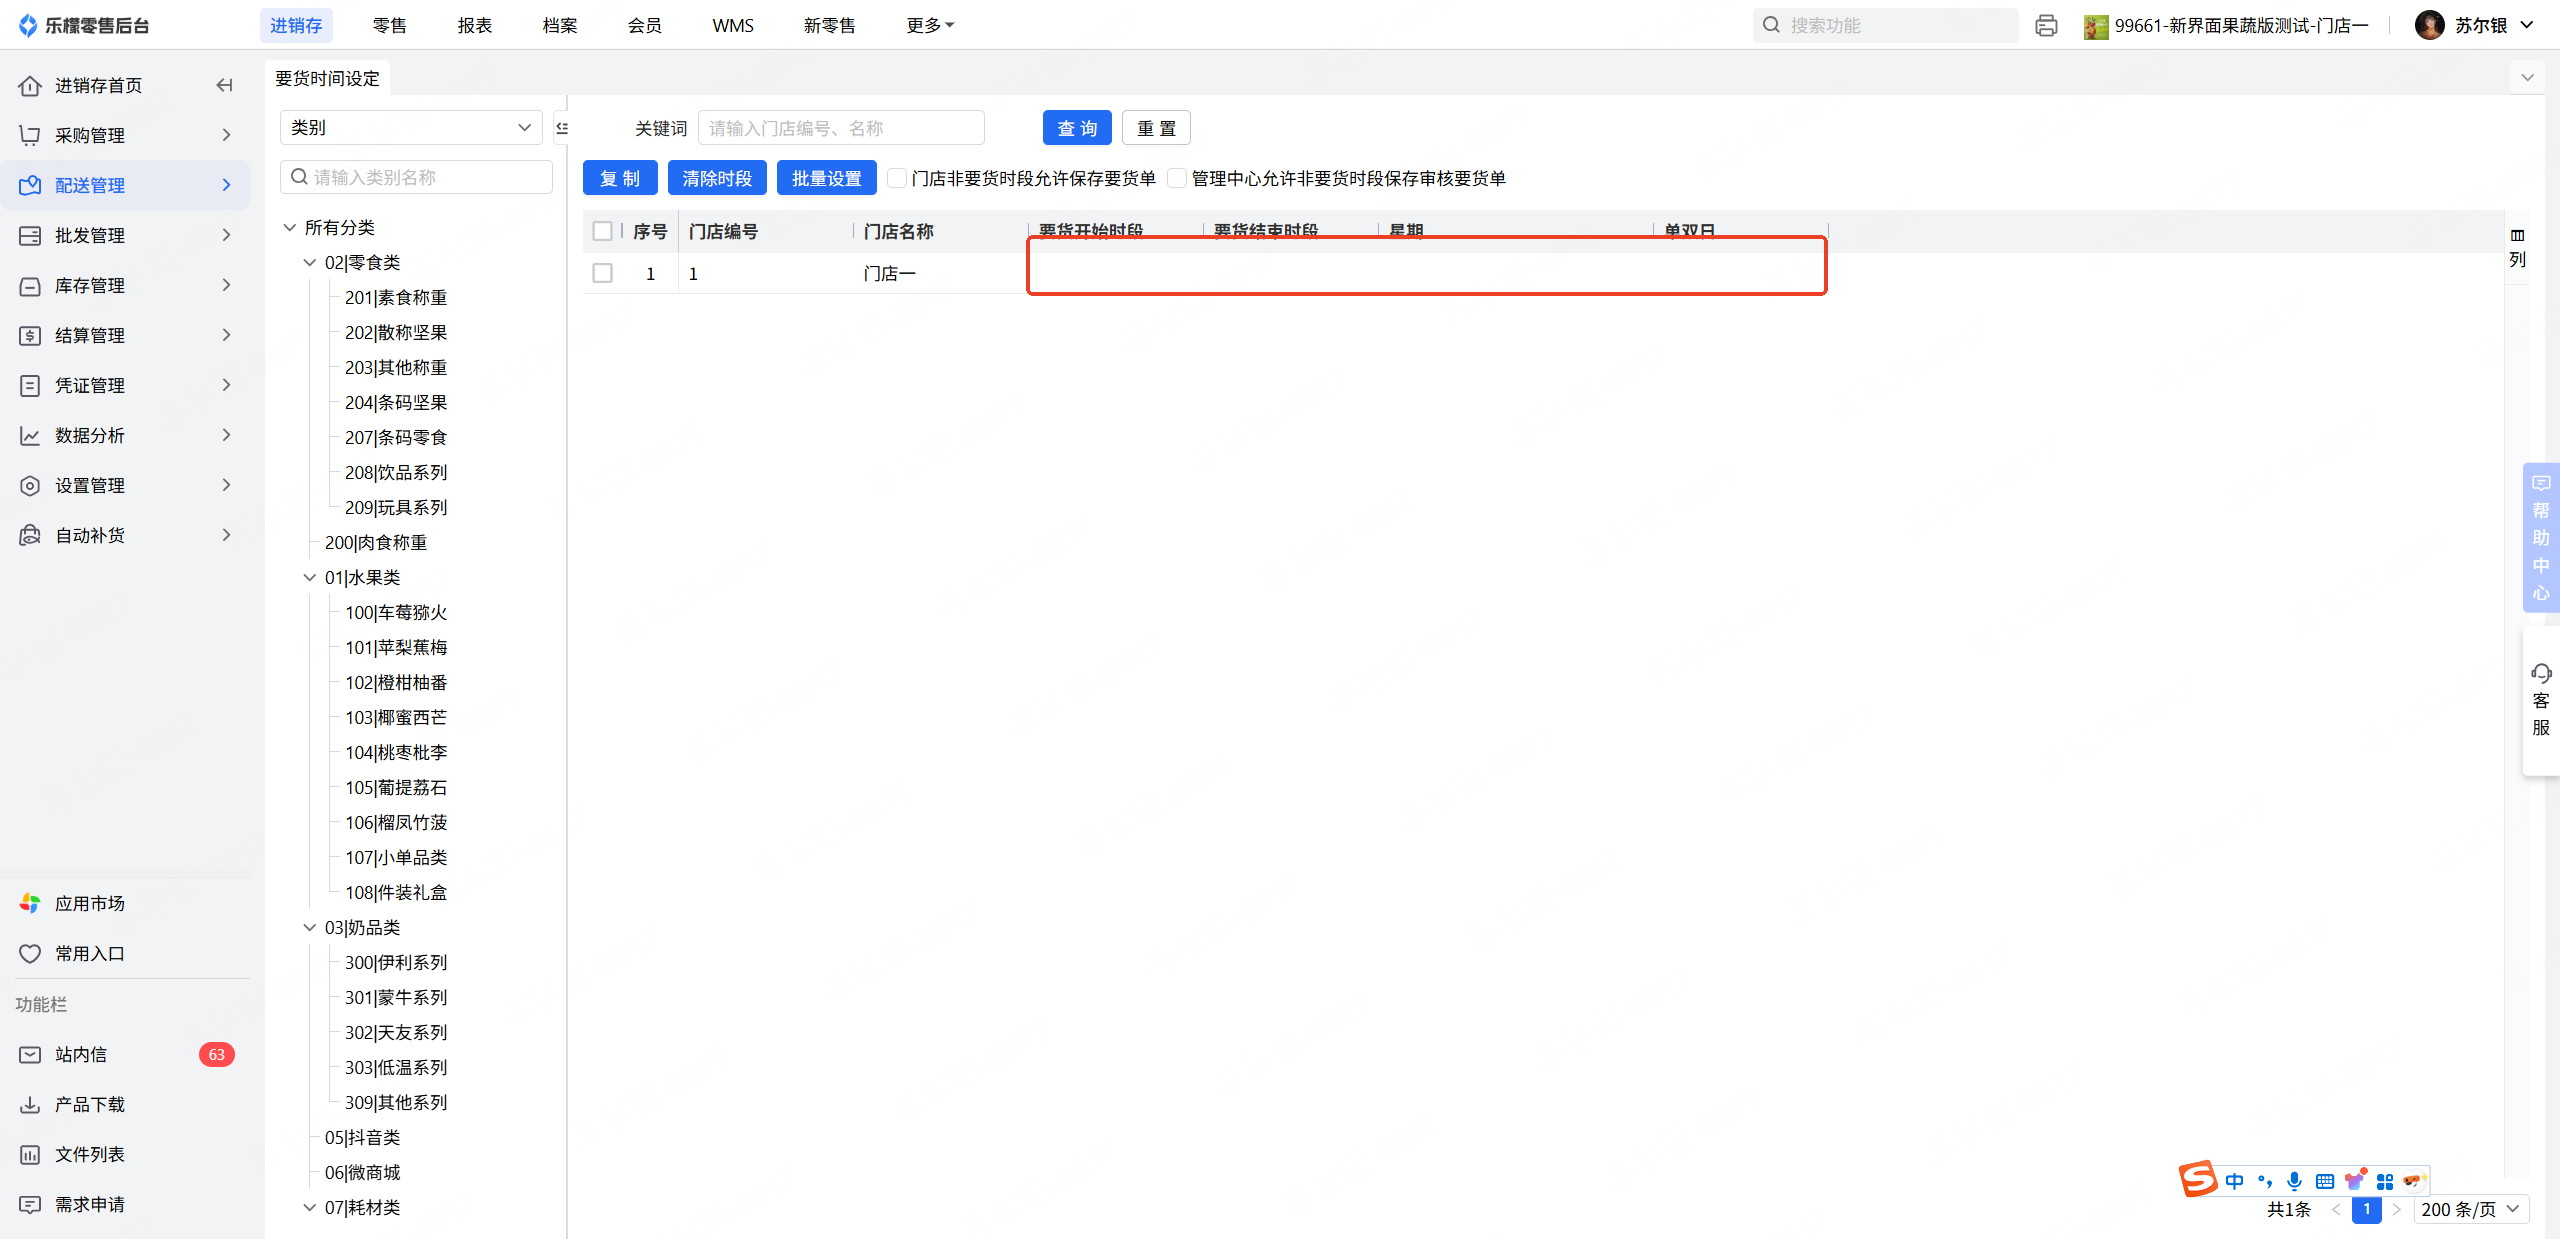The image size is (2560, 1239).
Task: Open the 更多 top menu
Action: point(929,25)
